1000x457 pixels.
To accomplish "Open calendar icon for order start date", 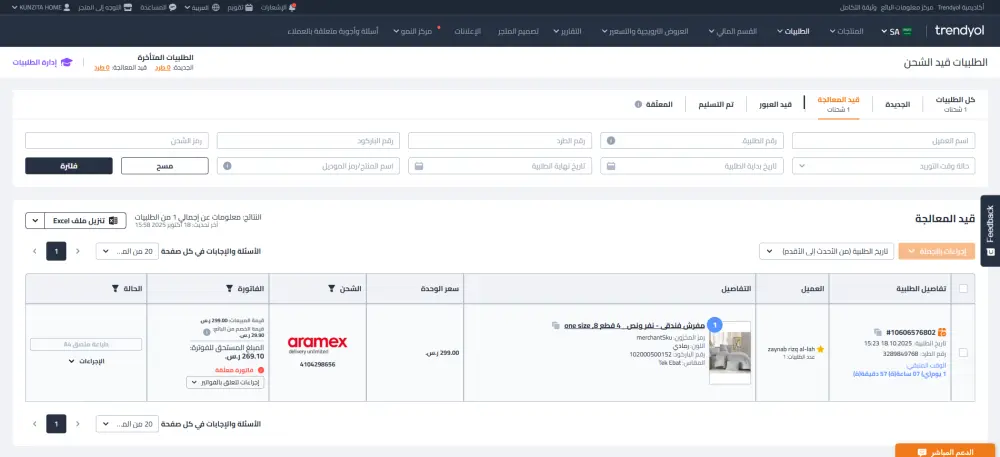I will click(610, 166).
